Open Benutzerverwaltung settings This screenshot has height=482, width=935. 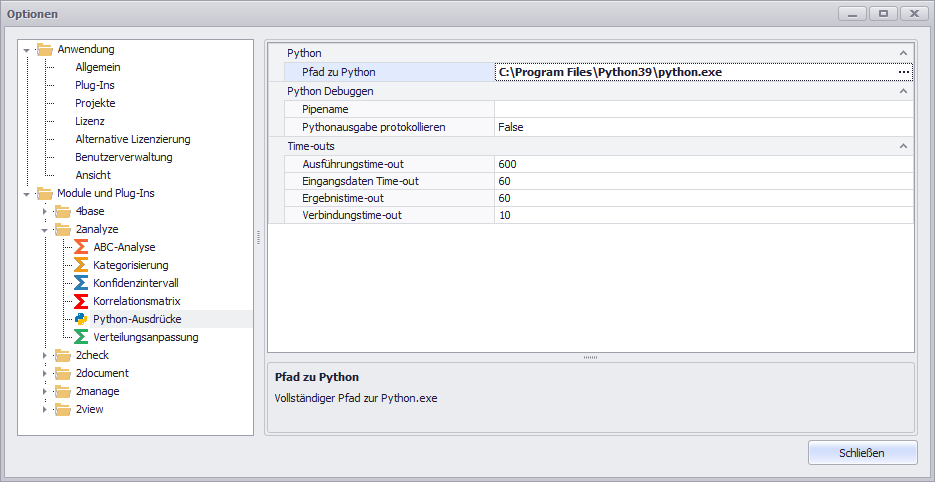(x=124, y=157)
